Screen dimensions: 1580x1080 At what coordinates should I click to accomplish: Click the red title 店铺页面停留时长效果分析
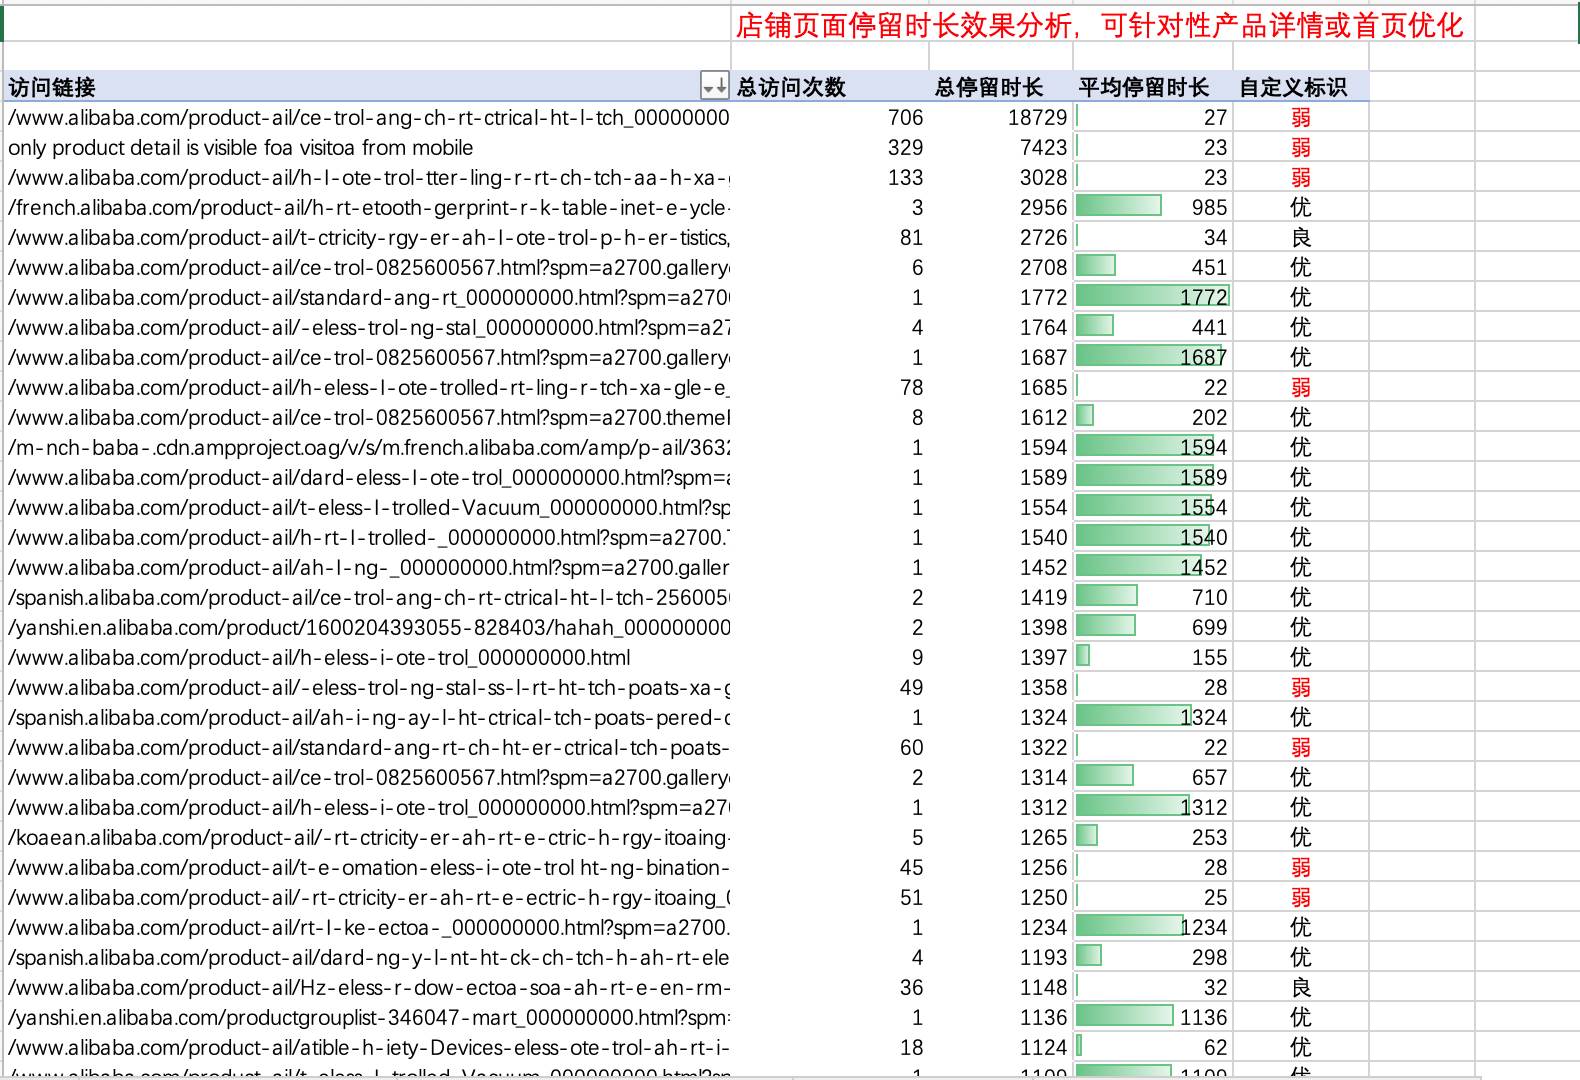tap(1099, 25)
